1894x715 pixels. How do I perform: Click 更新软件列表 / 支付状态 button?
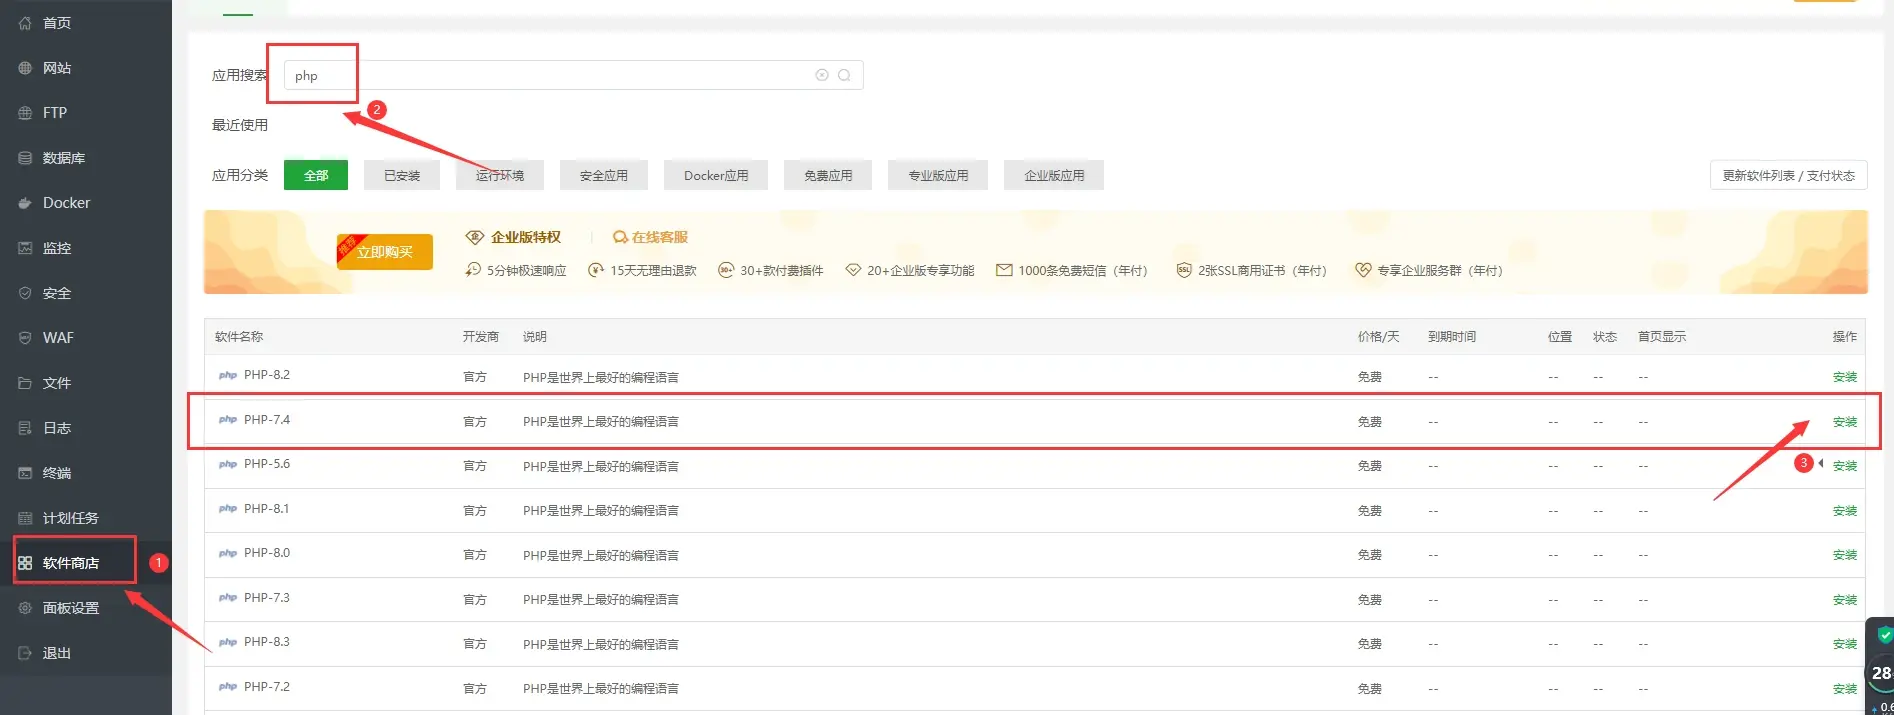click(1788, 175)
